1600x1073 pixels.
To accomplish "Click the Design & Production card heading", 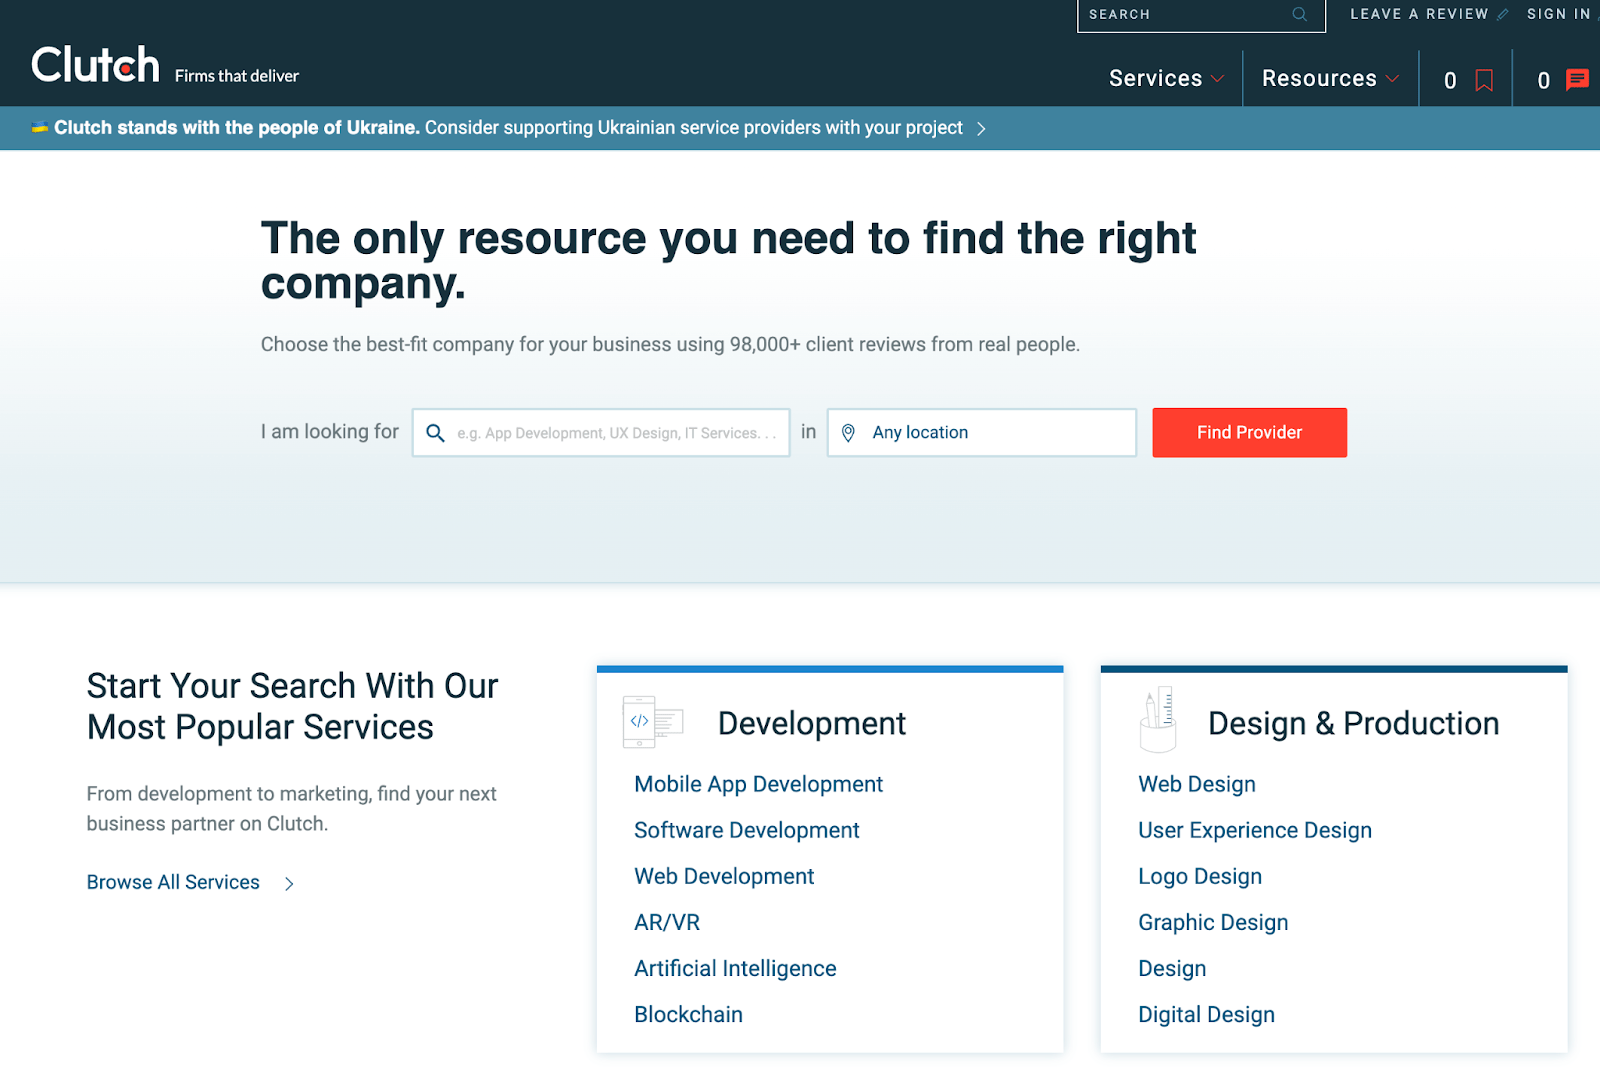I will pyautogui.click(x=1353, y=723).
